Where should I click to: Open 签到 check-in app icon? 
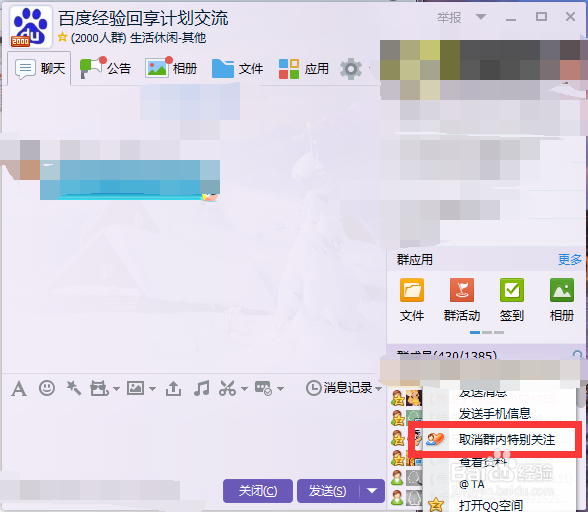pyautogui.click(x=512, y=290)
